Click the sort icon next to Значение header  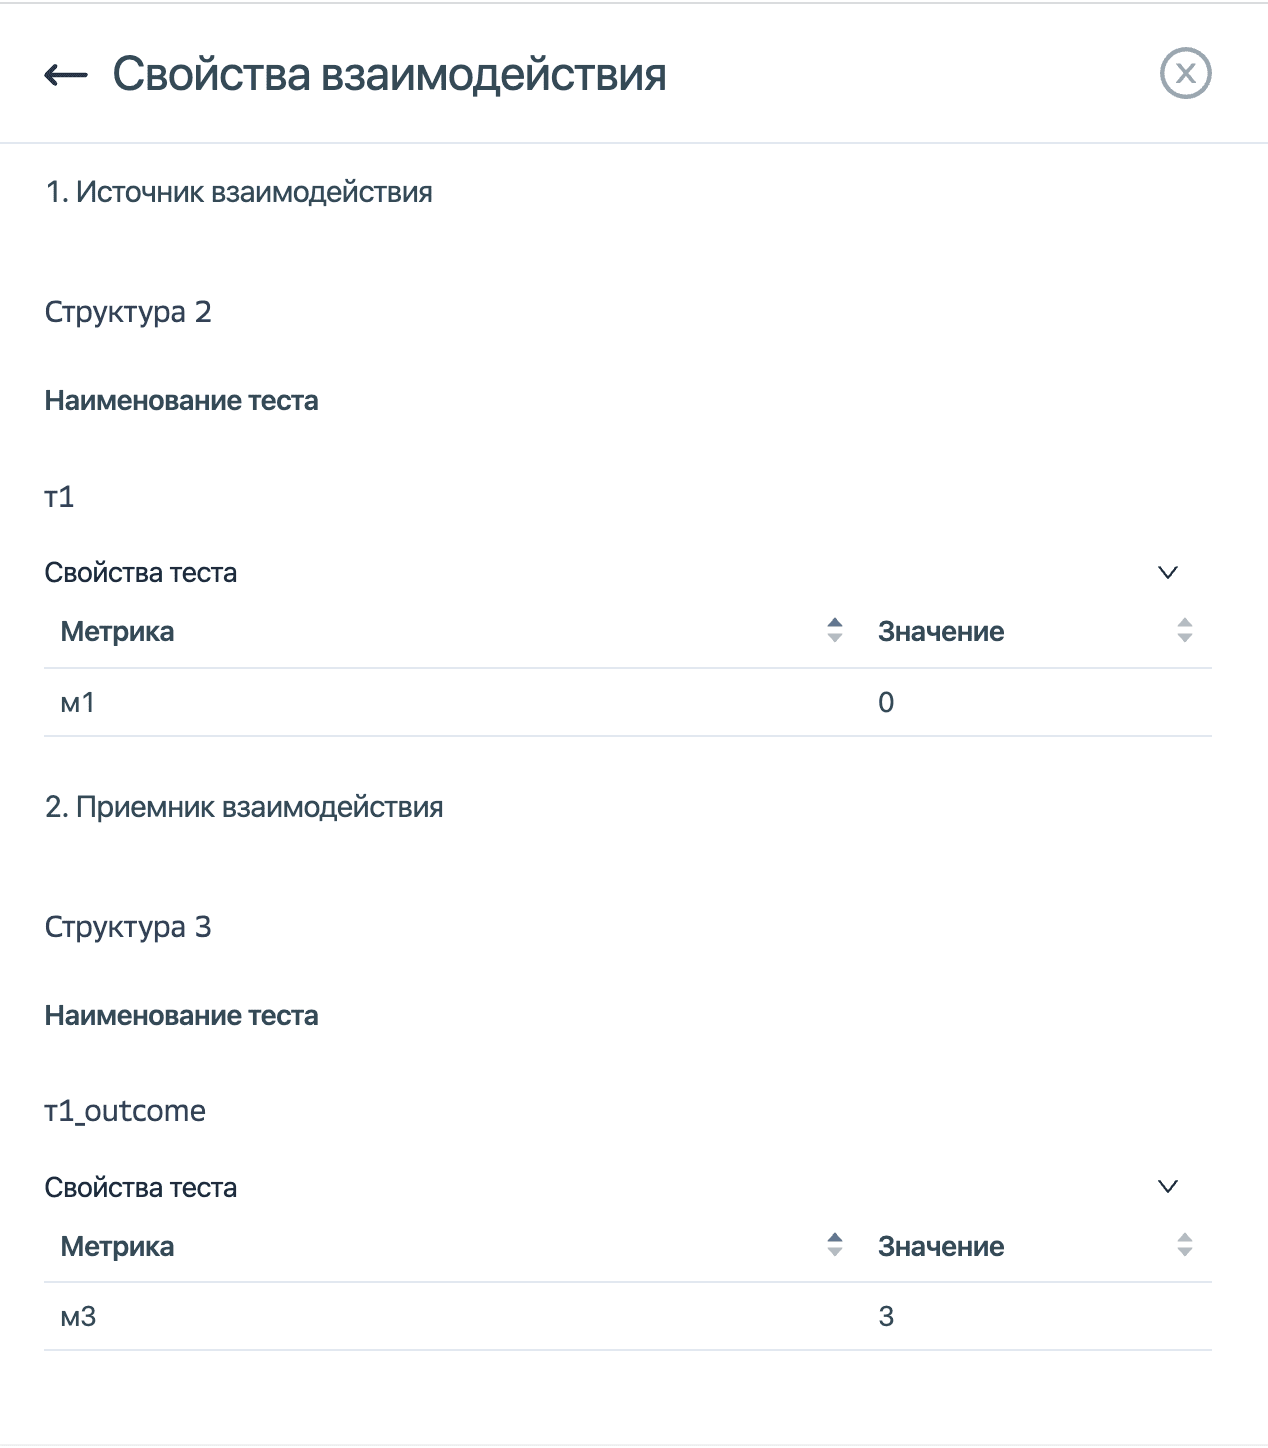(1184, 631)
